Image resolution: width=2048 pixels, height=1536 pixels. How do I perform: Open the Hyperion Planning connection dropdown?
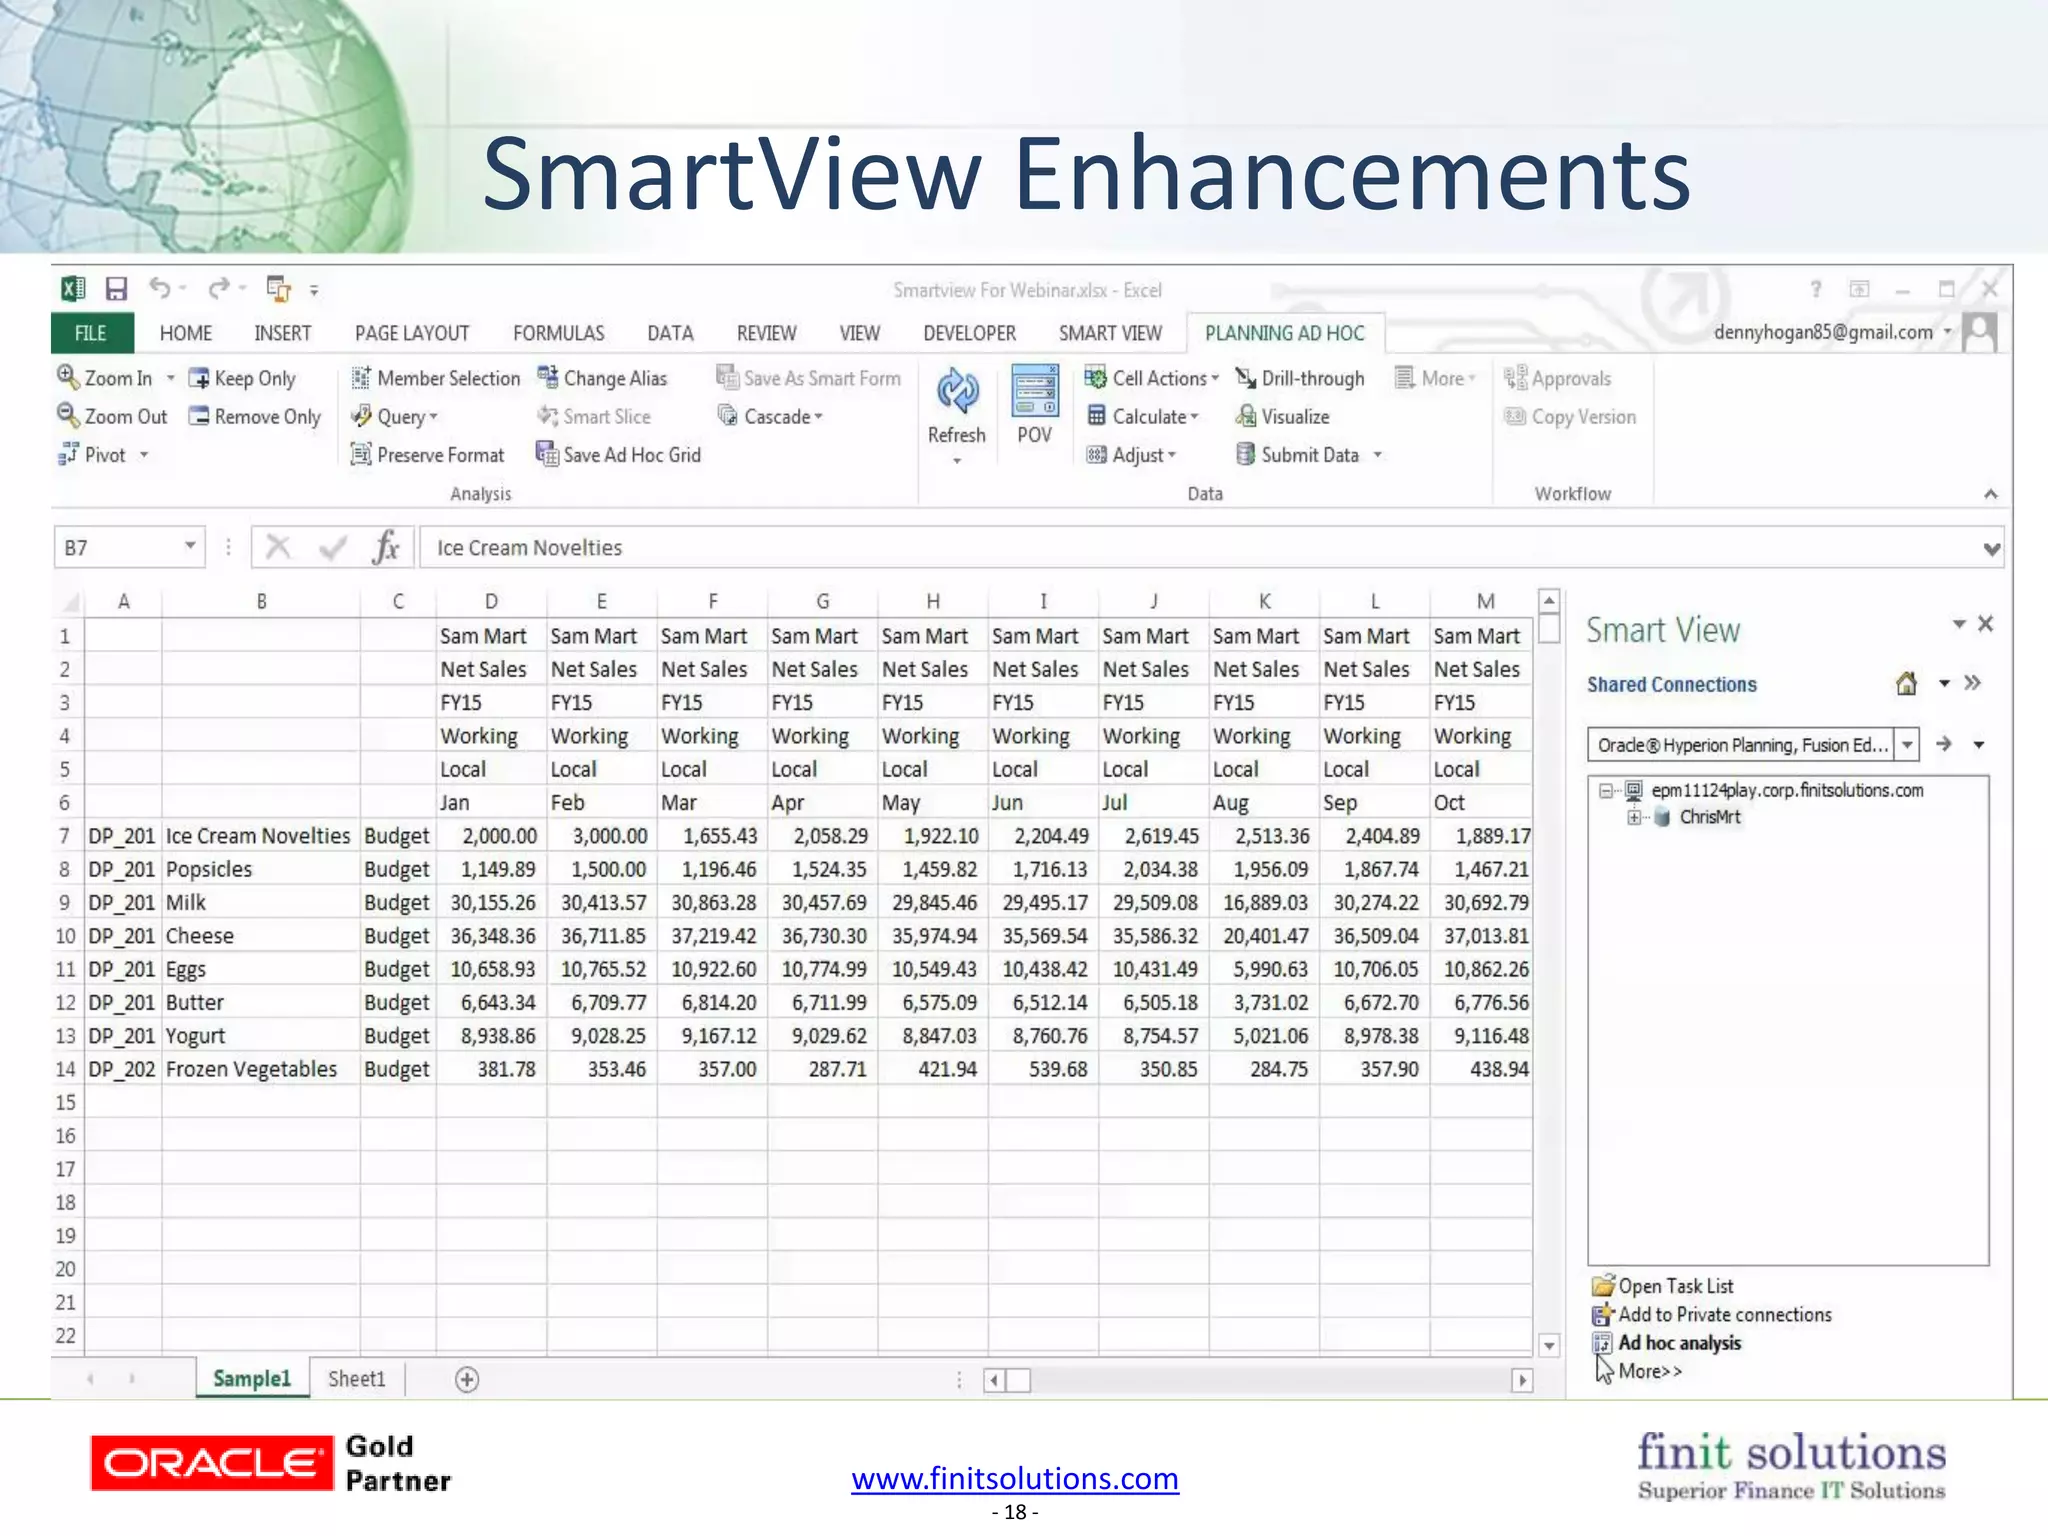pyautogui.click(x=1908, y=745)
